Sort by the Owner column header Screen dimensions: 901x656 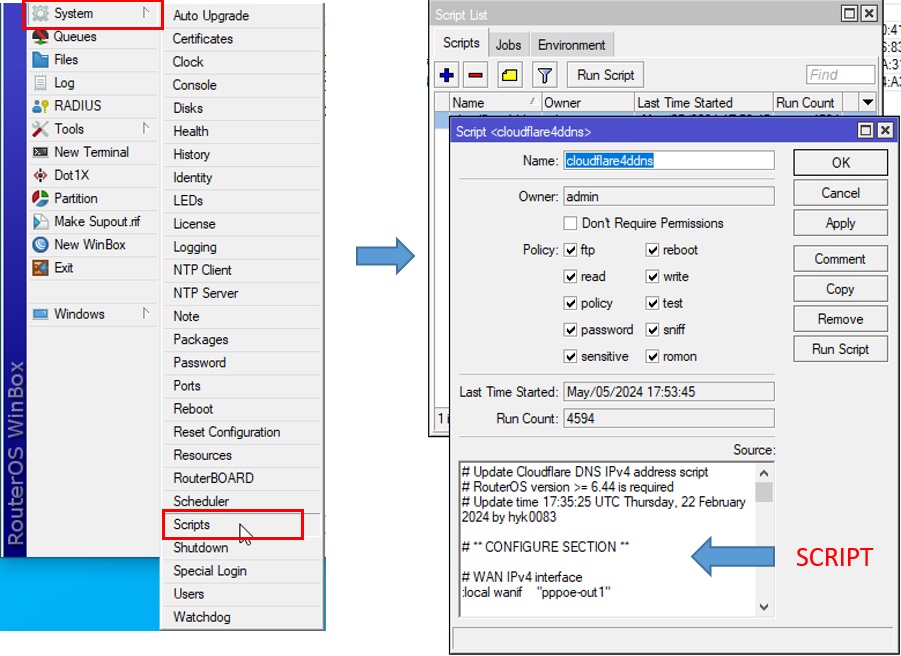588,102
